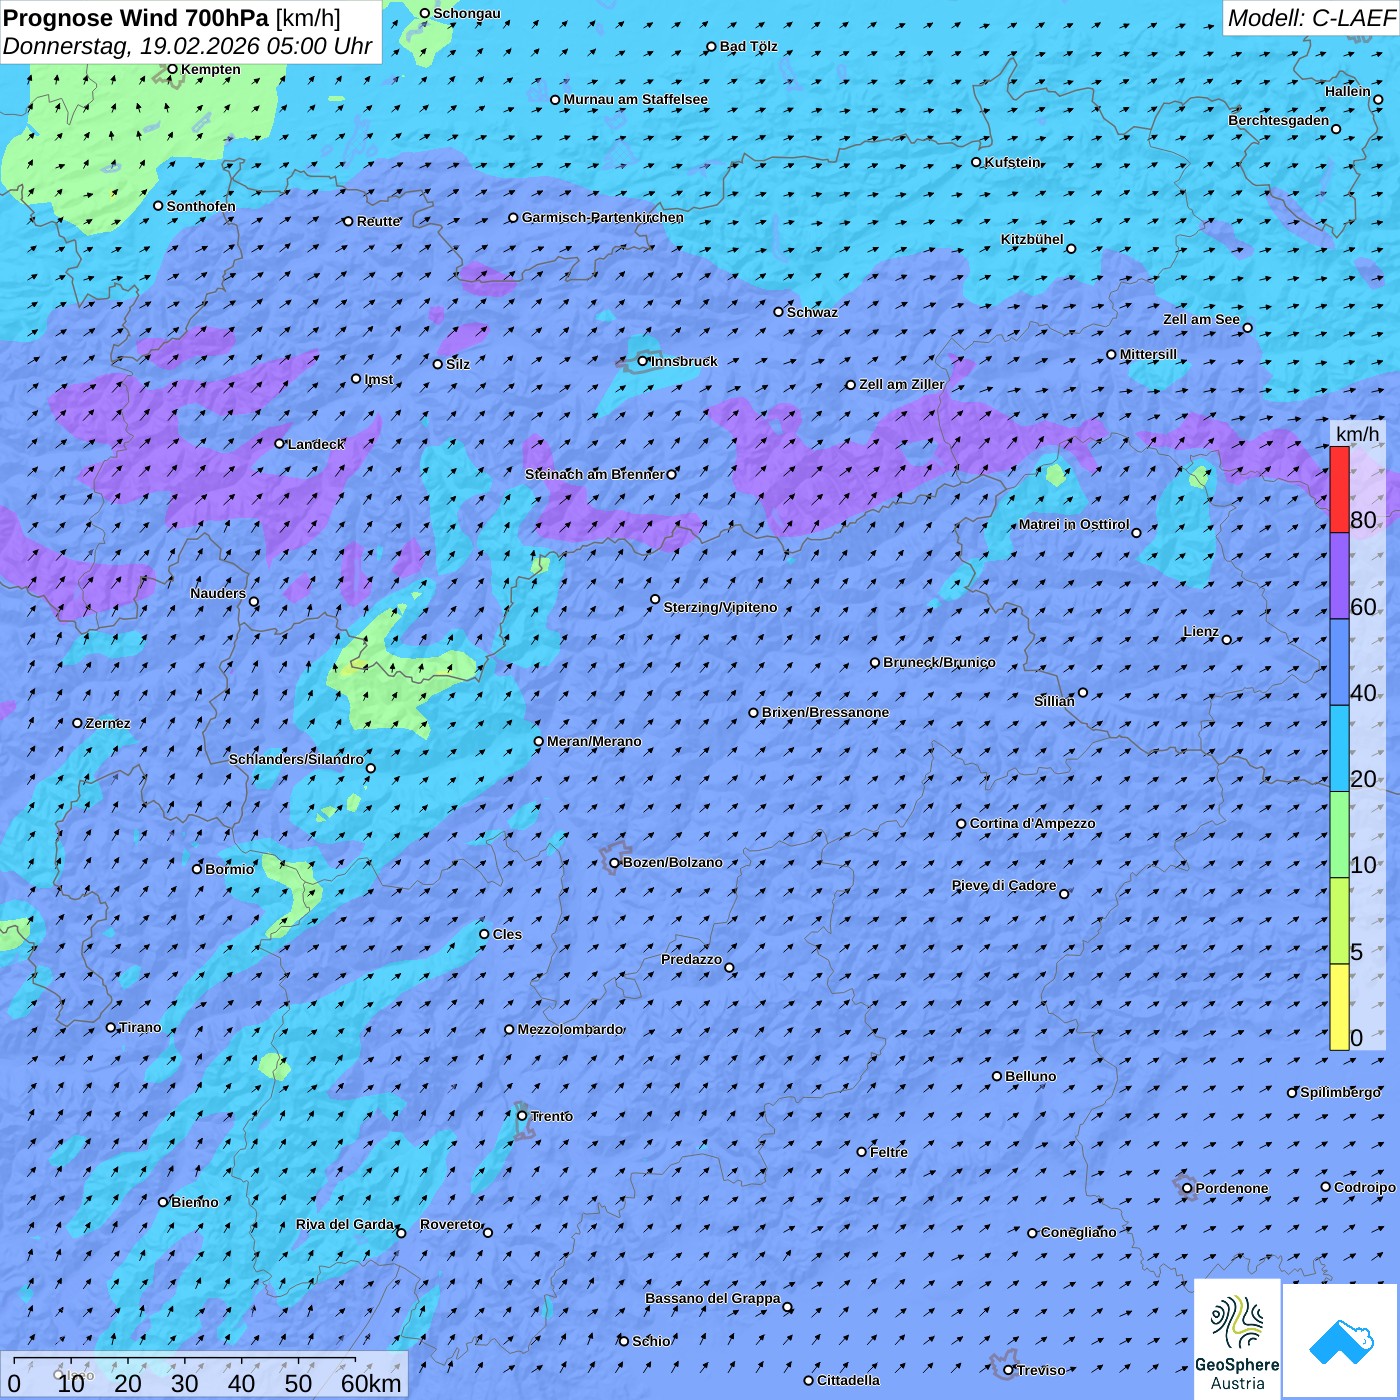
Task: Click the 'Riva del Garda' label
Action: (x=345, y=1224)
